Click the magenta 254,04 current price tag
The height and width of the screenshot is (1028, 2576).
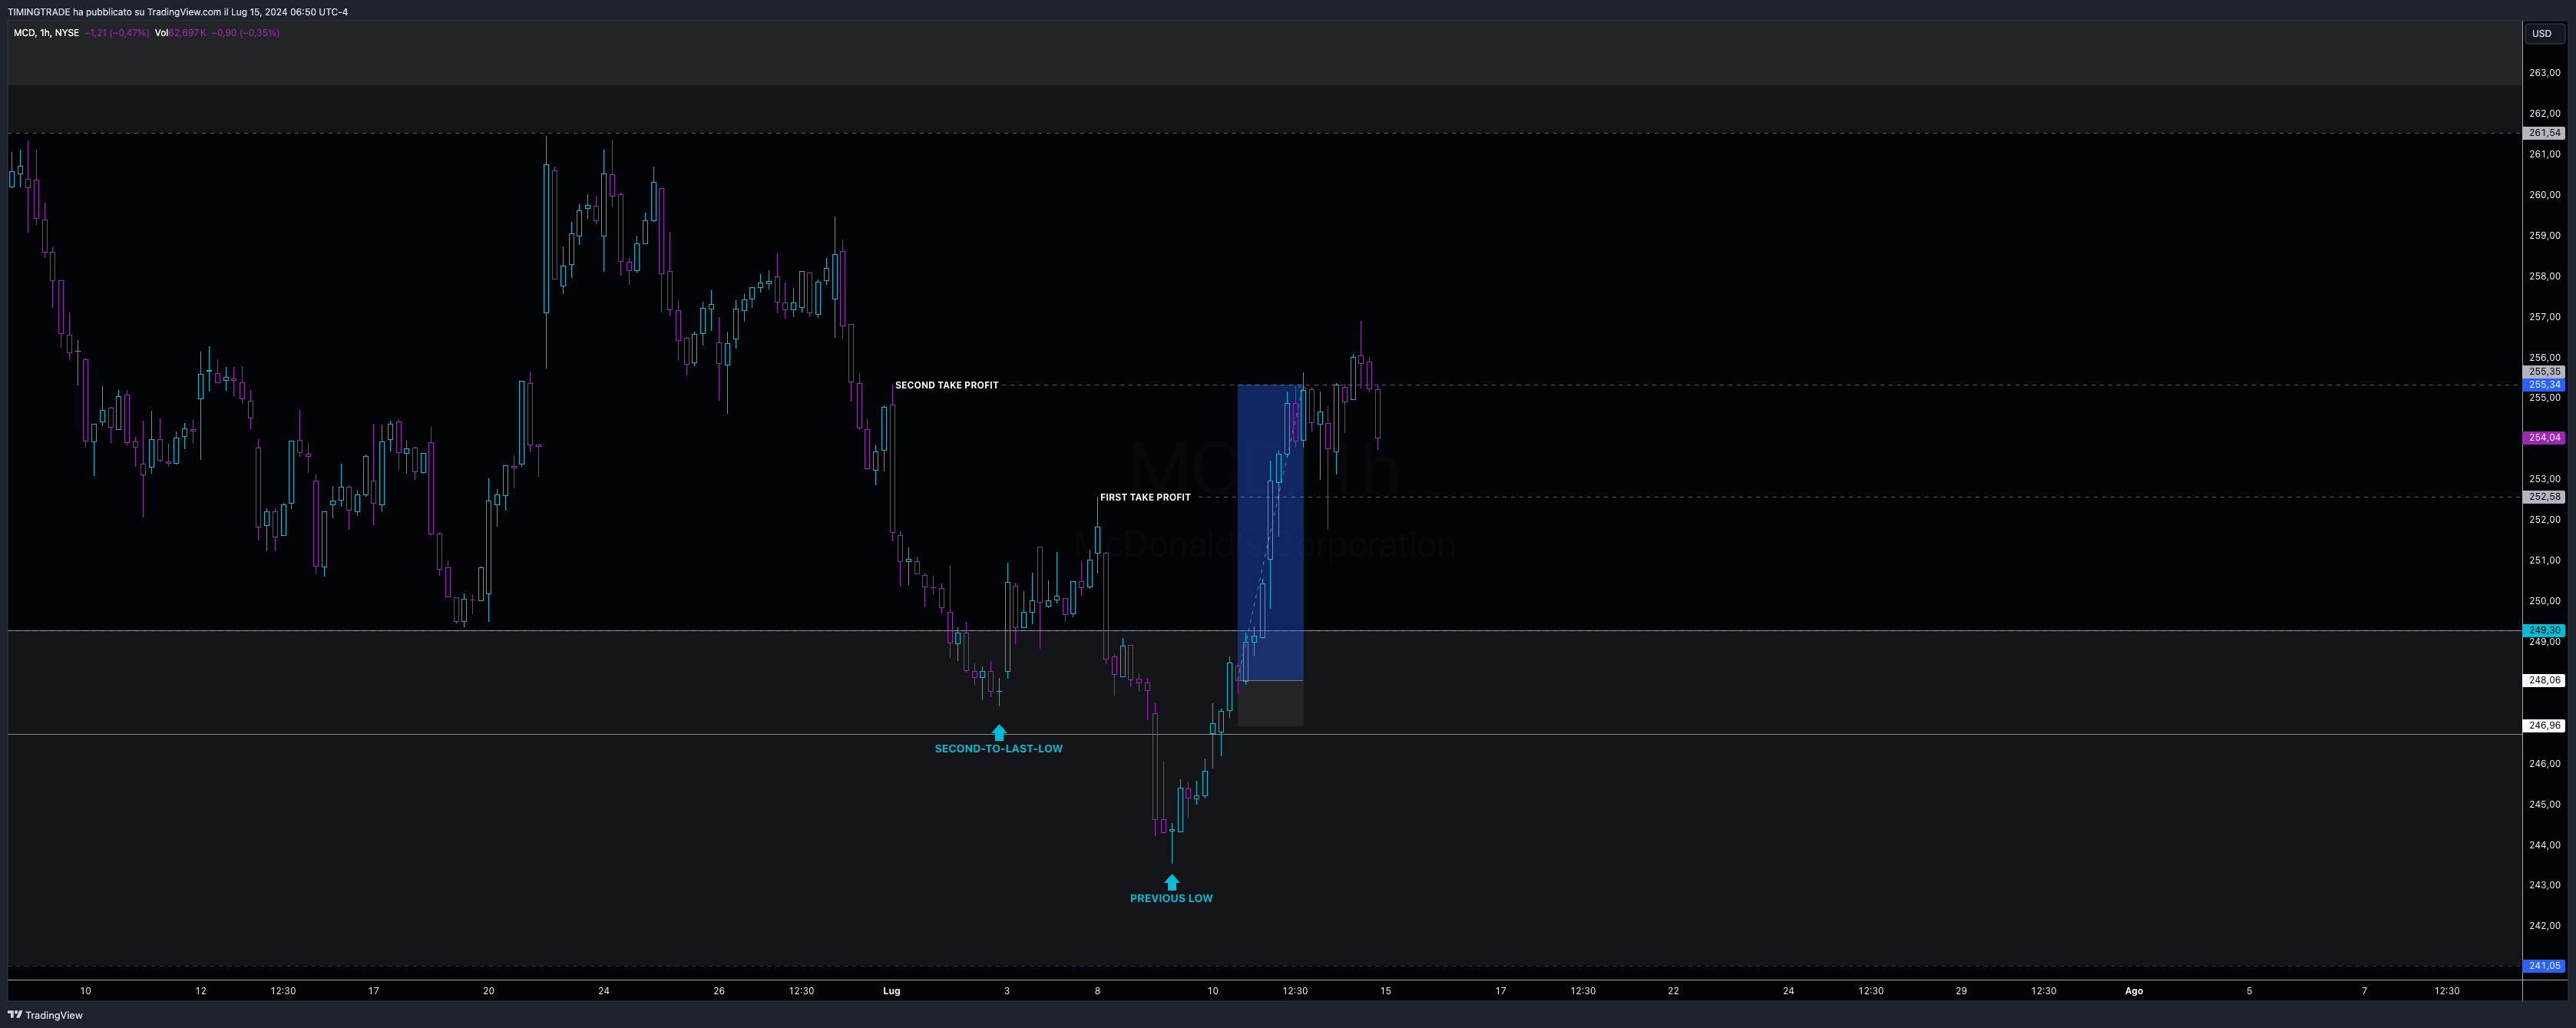(2544, 438)
